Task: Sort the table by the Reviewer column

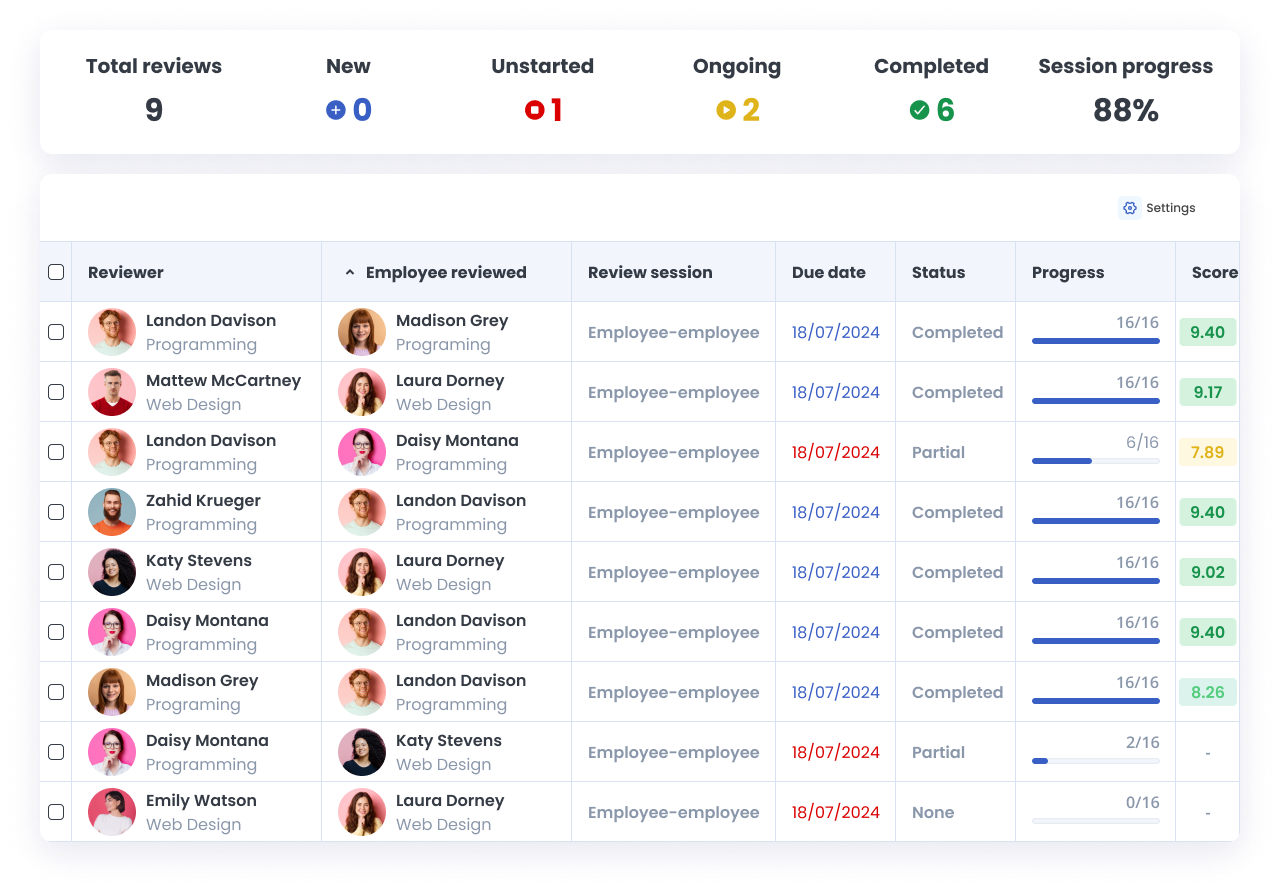Action: 125,271
